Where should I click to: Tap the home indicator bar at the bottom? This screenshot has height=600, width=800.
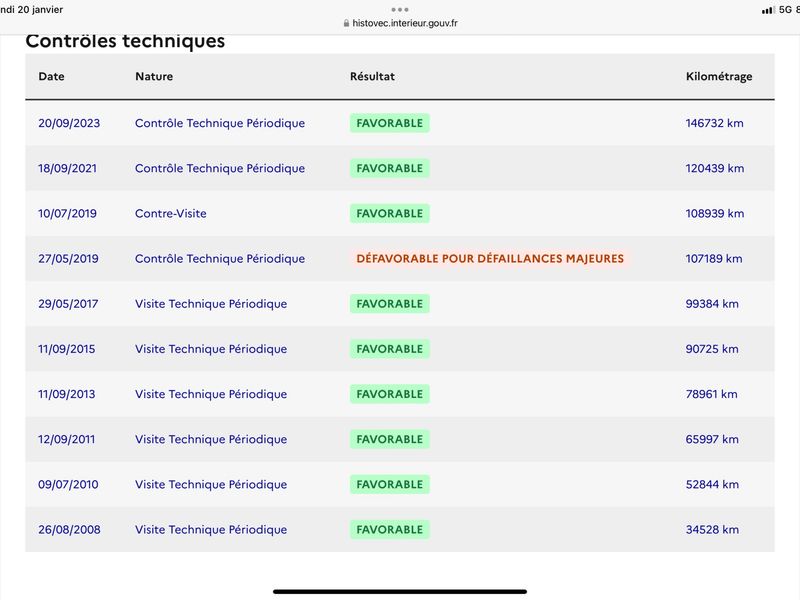400,591
